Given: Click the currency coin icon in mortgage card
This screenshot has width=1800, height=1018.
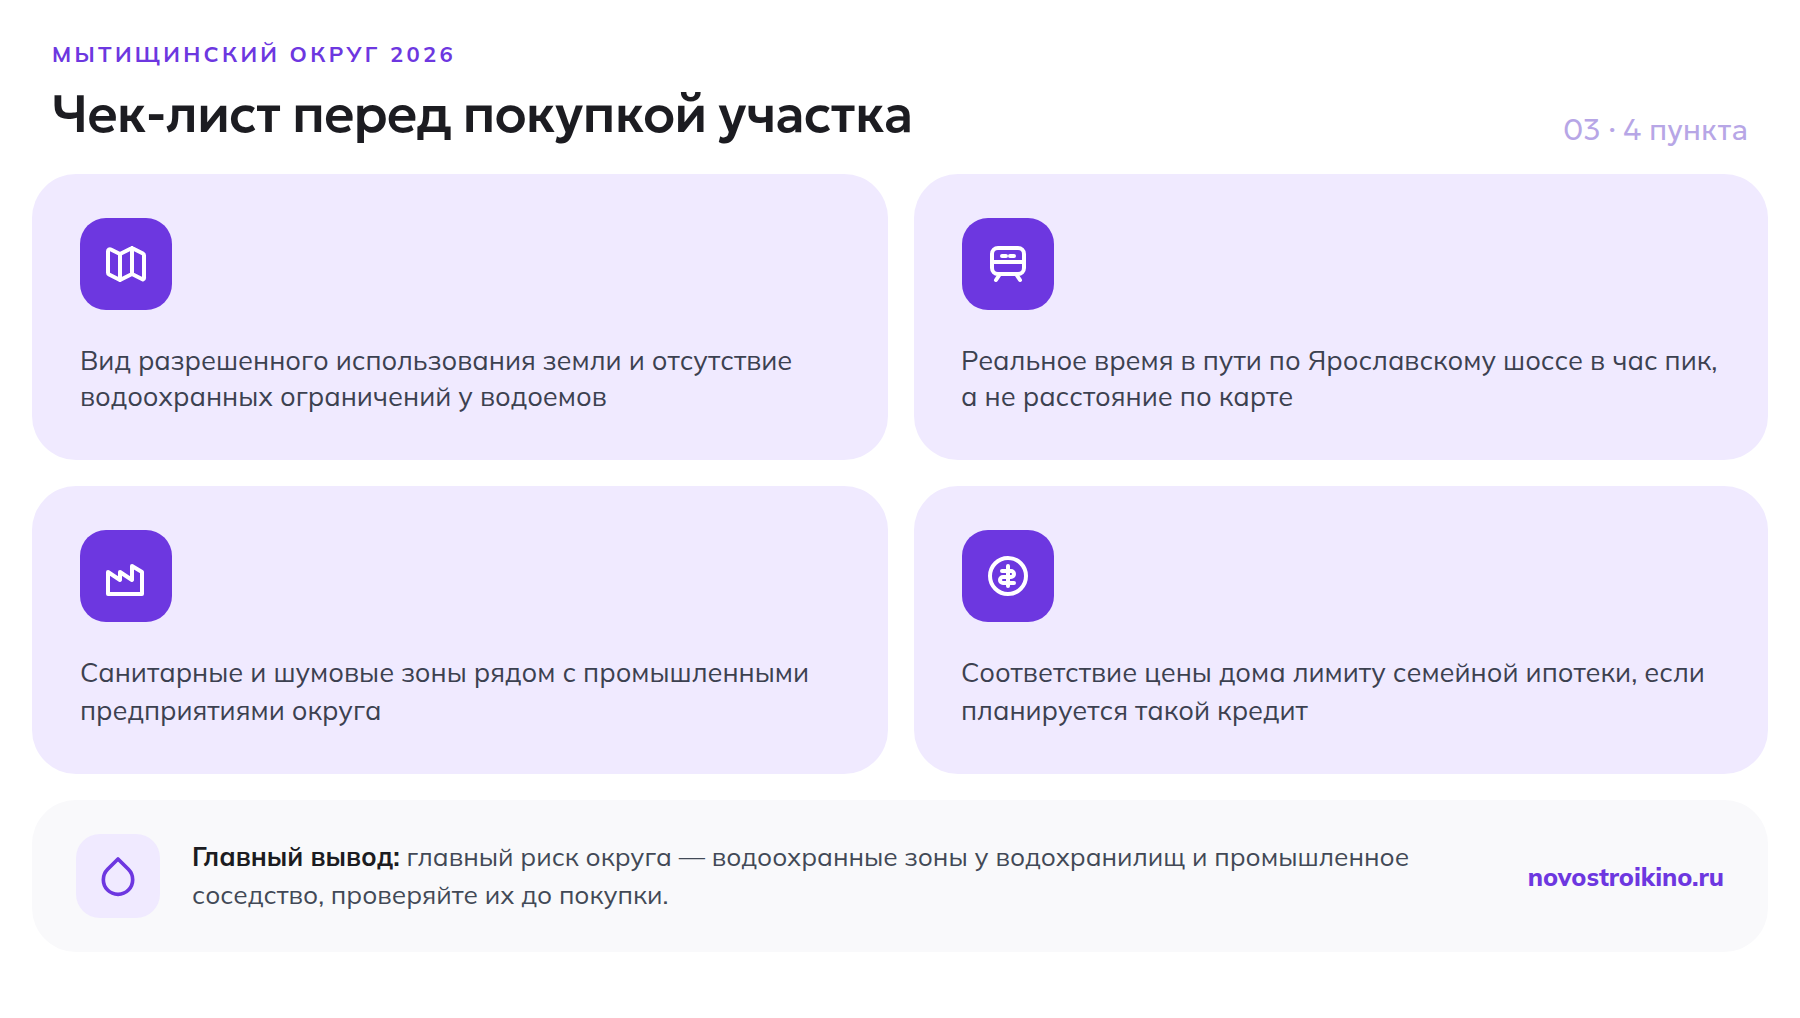Looking at the screenshot, I should 1008,576.
